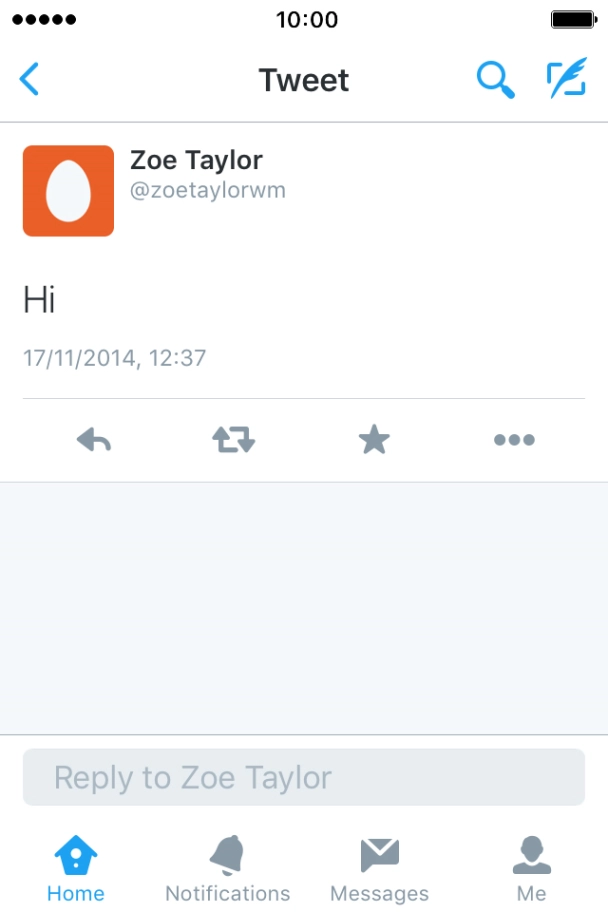This screenshot has height=912, width=608.
Task: Tap the tweet text "Hi"
Action: coord(39,299)
